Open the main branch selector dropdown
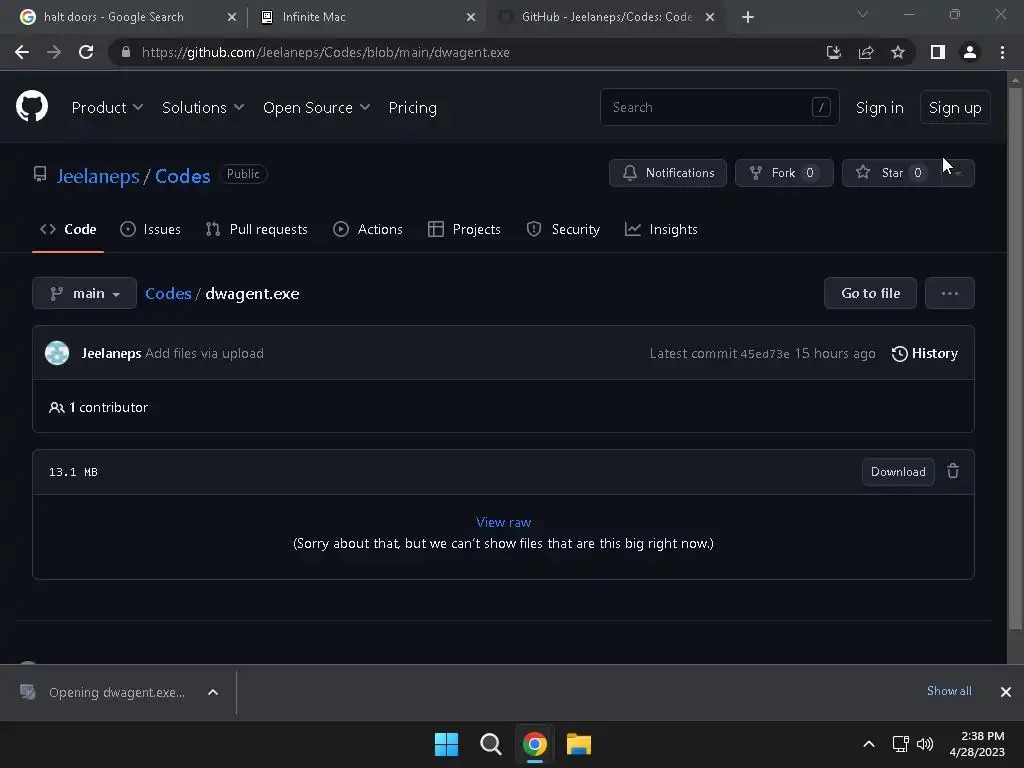The height and width of the screenshot is (768, 1024). [x=84, y=293]
